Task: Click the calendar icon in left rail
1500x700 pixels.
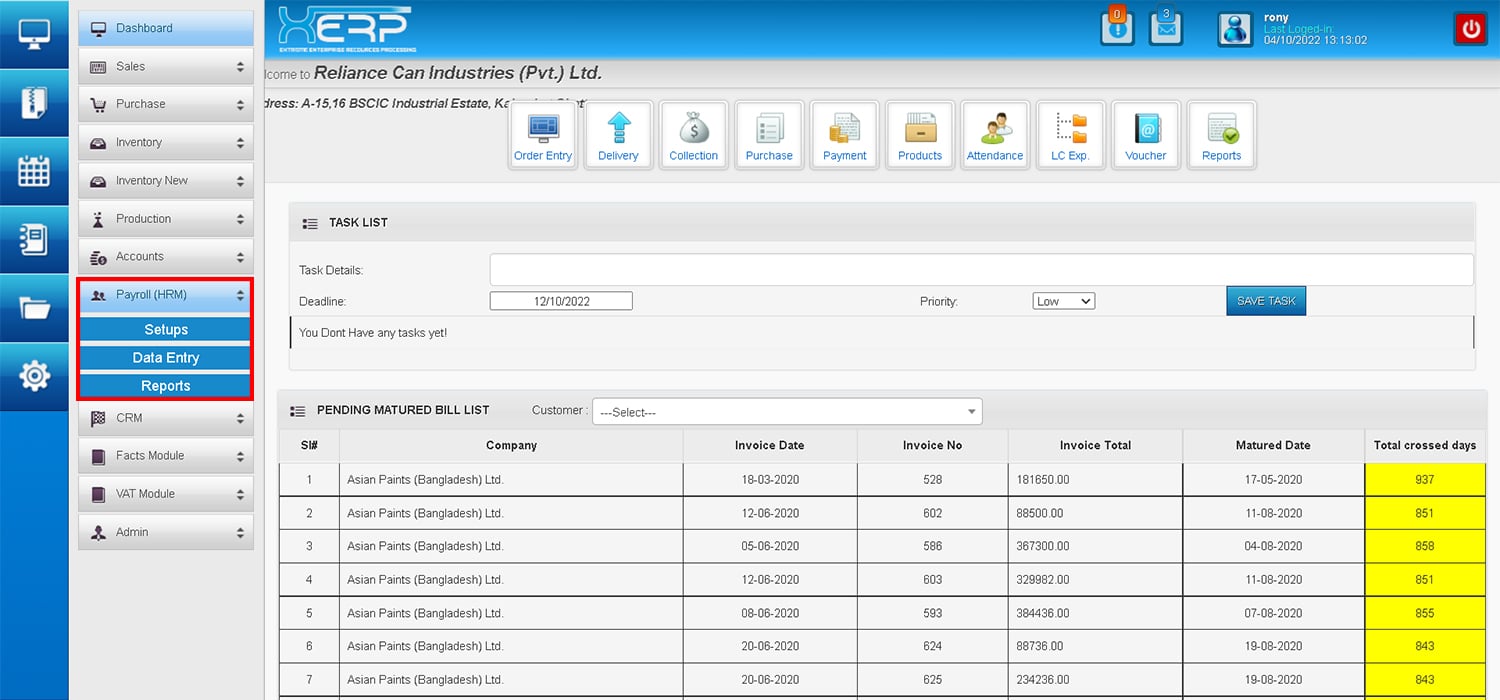Action: (x=34, y=171)
